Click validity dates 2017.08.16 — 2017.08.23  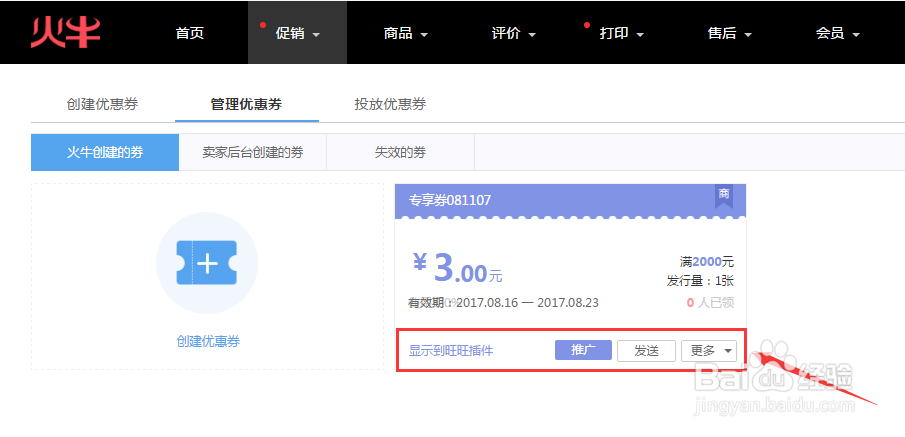[x=528, y=302]
